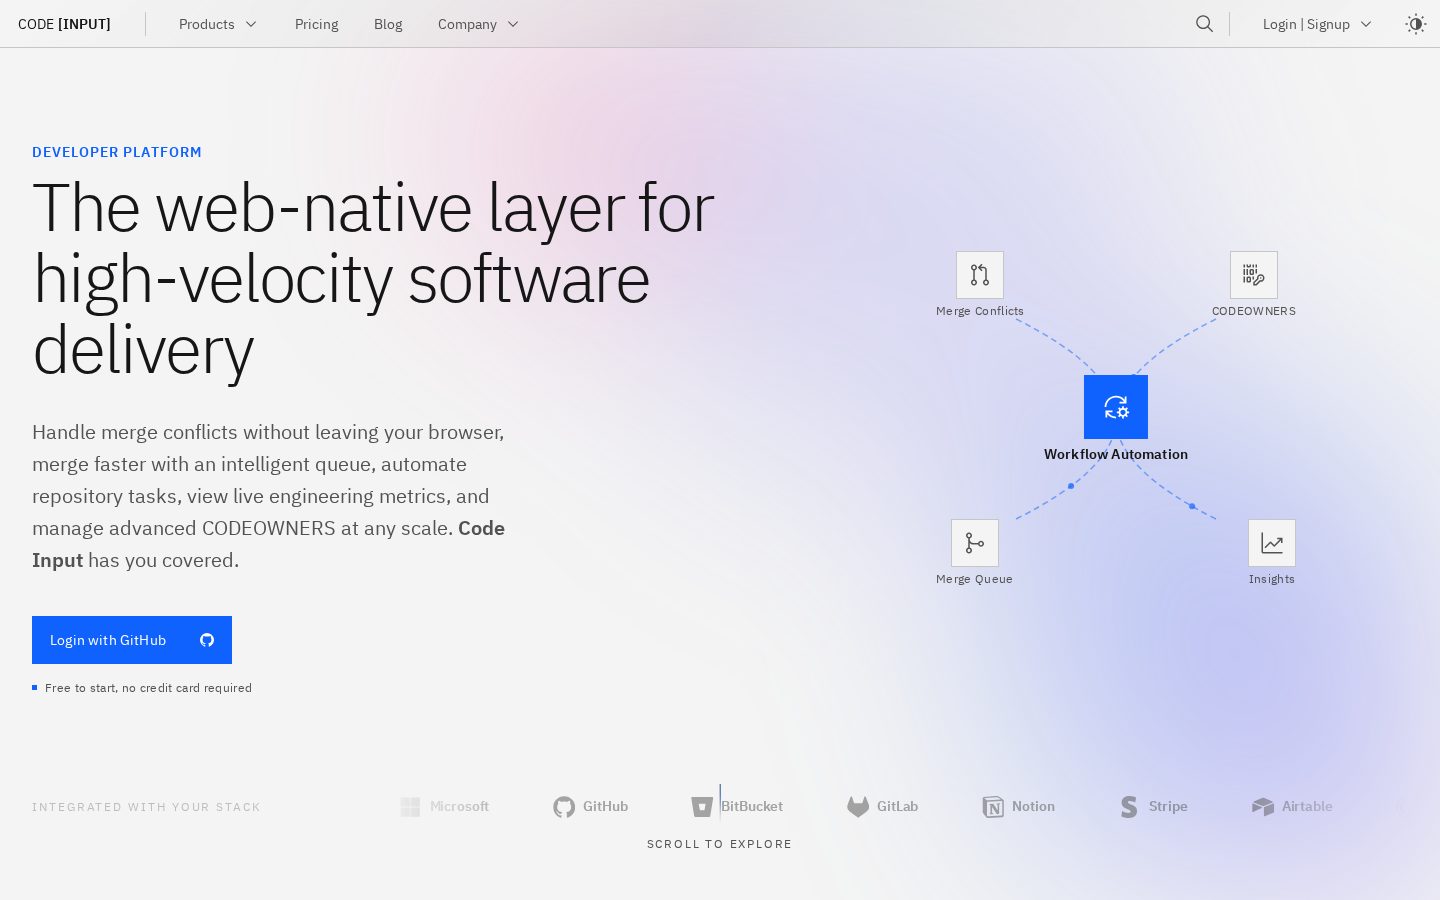Viewport: 1440px width, 900px height.
Task: Open the Login | Signup dropdown
Action: point(1317,24)
